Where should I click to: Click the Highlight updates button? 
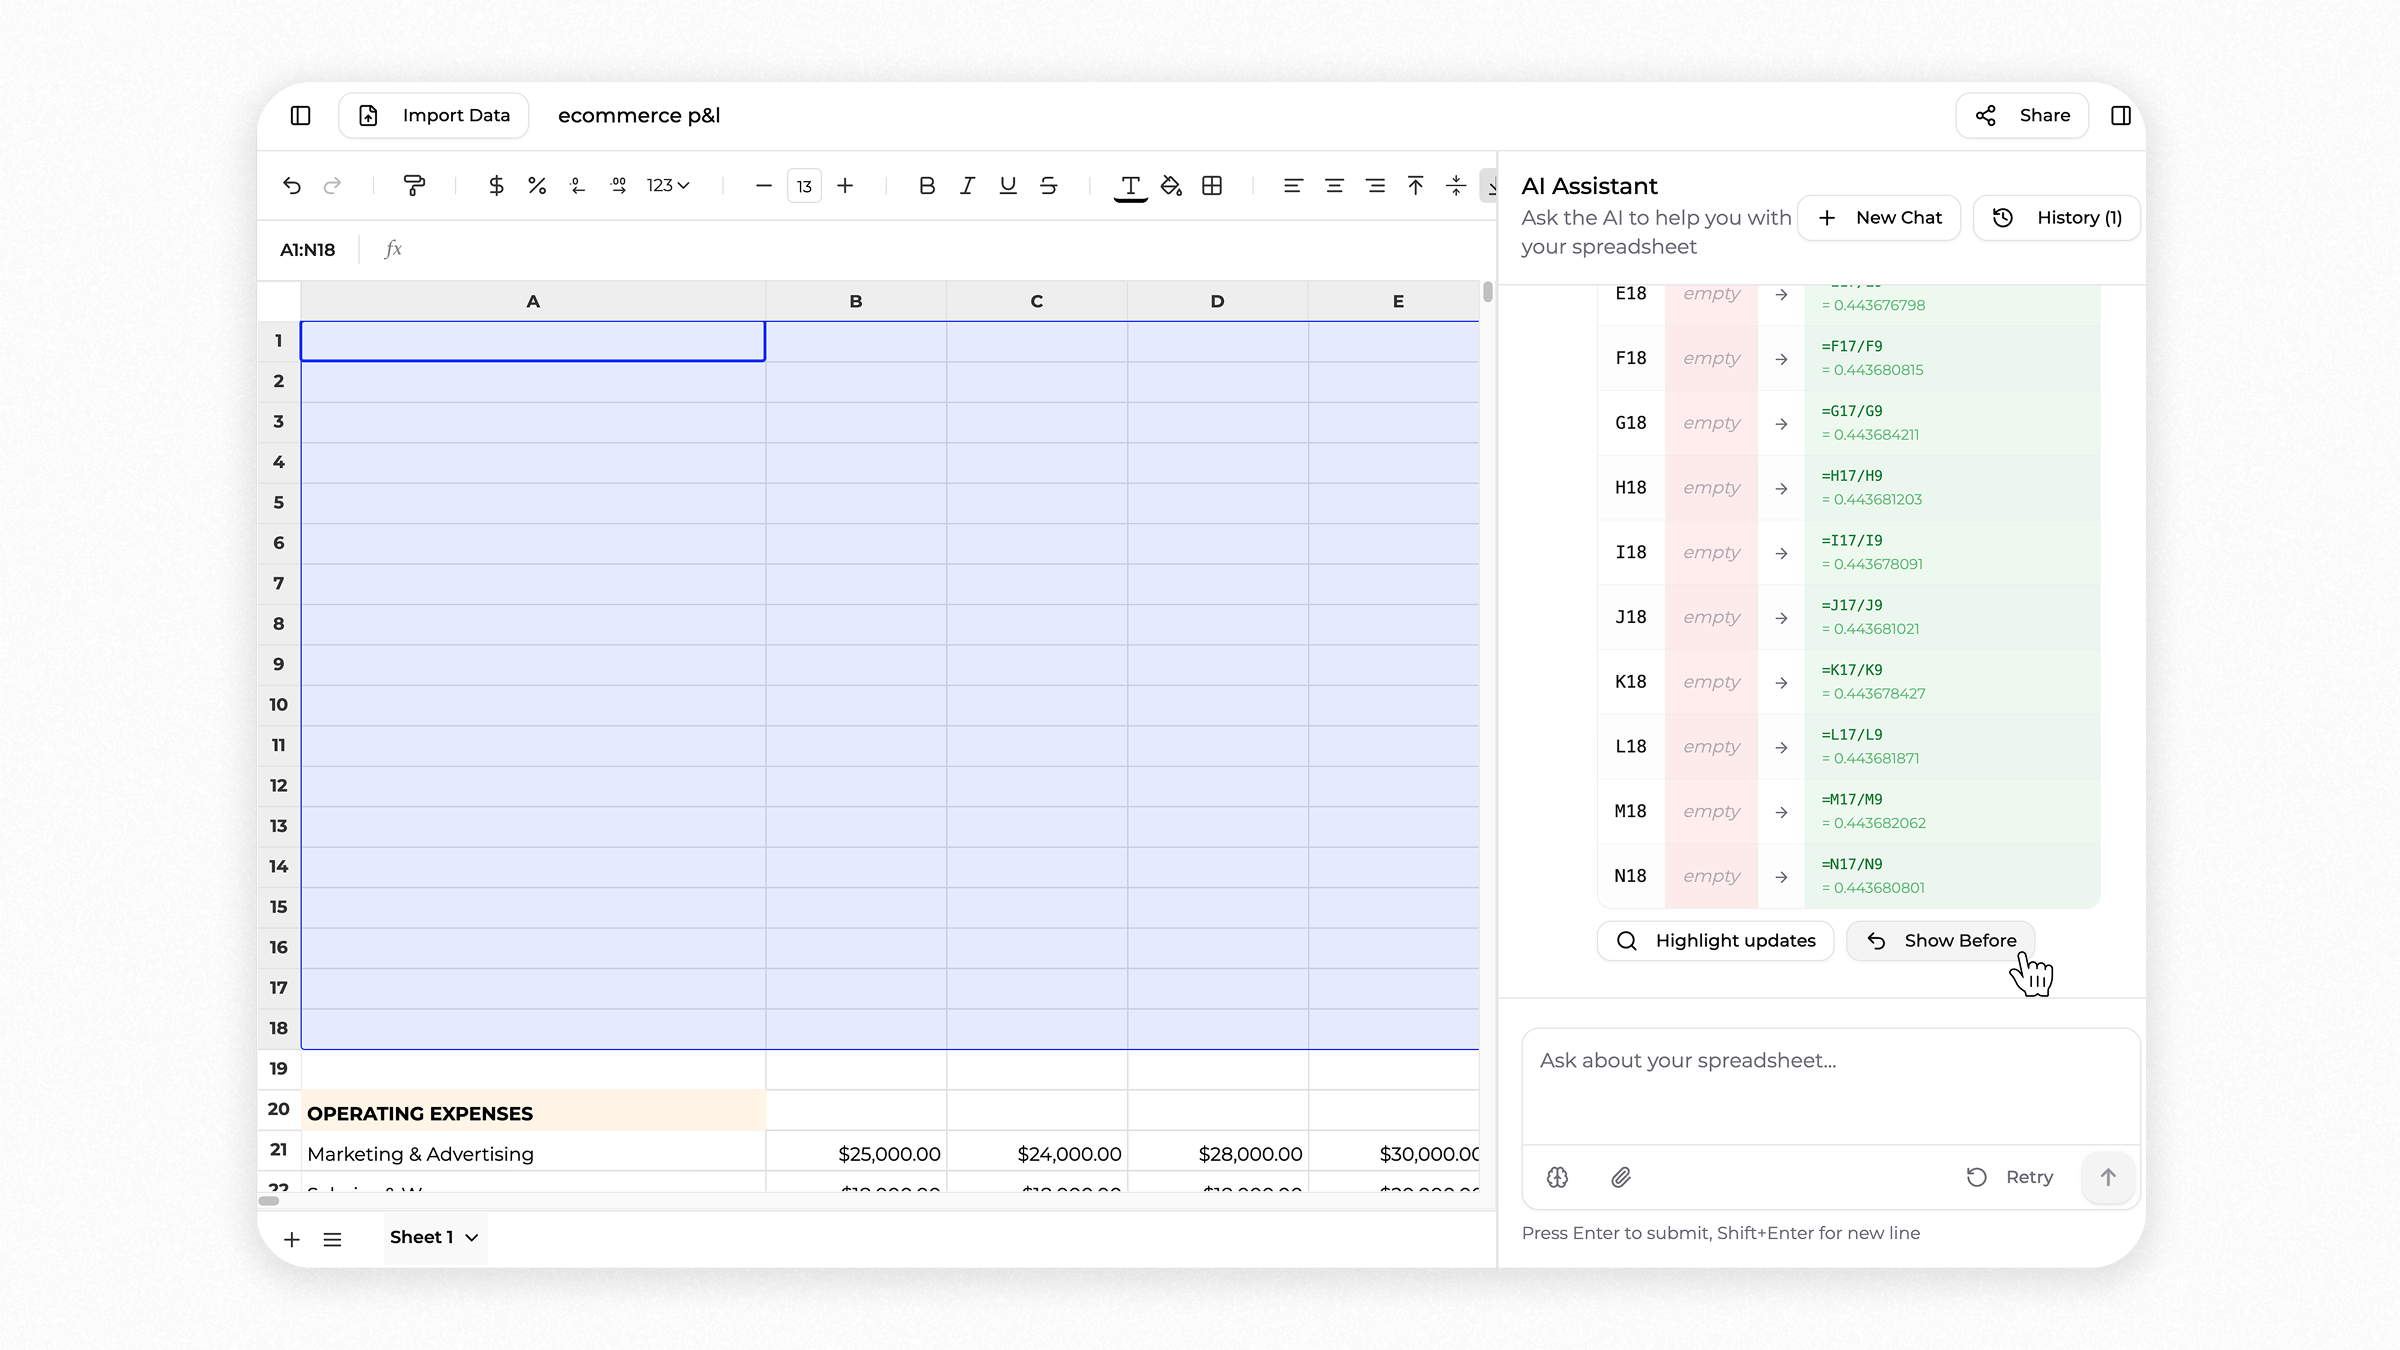1715,940
